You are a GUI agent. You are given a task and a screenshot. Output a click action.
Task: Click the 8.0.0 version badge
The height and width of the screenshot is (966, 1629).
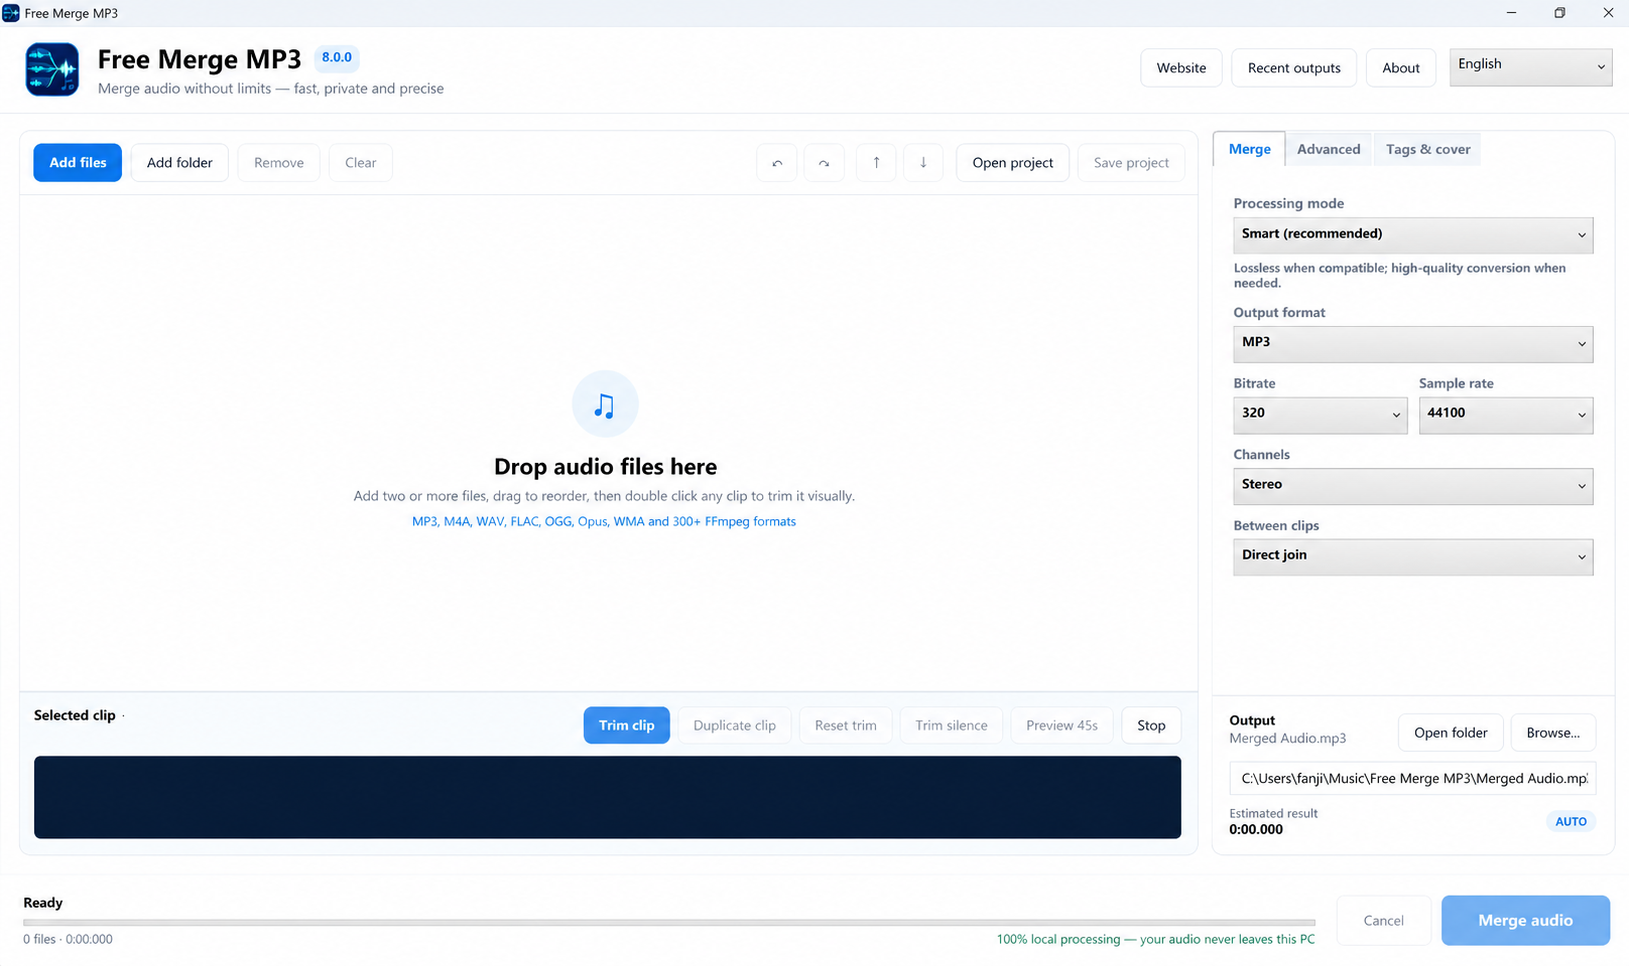pos(337,58)
